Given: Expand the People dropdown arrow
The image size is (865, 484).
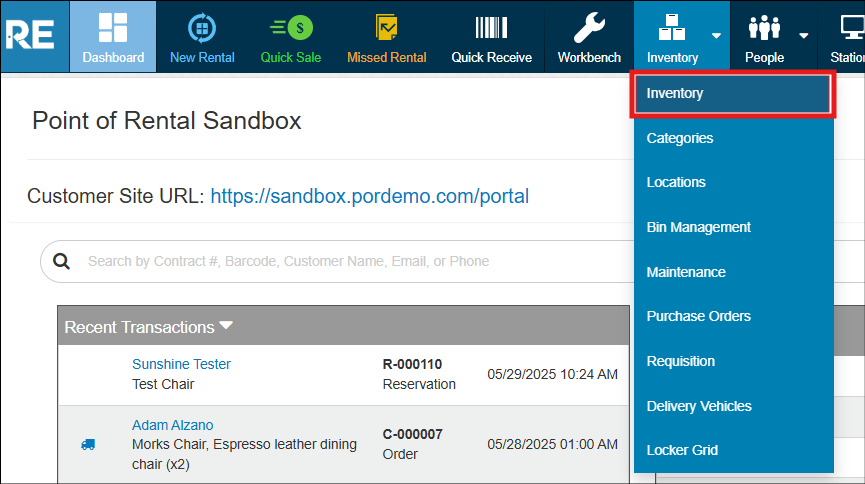Looking at the screenshot, I should coord(803,36).
